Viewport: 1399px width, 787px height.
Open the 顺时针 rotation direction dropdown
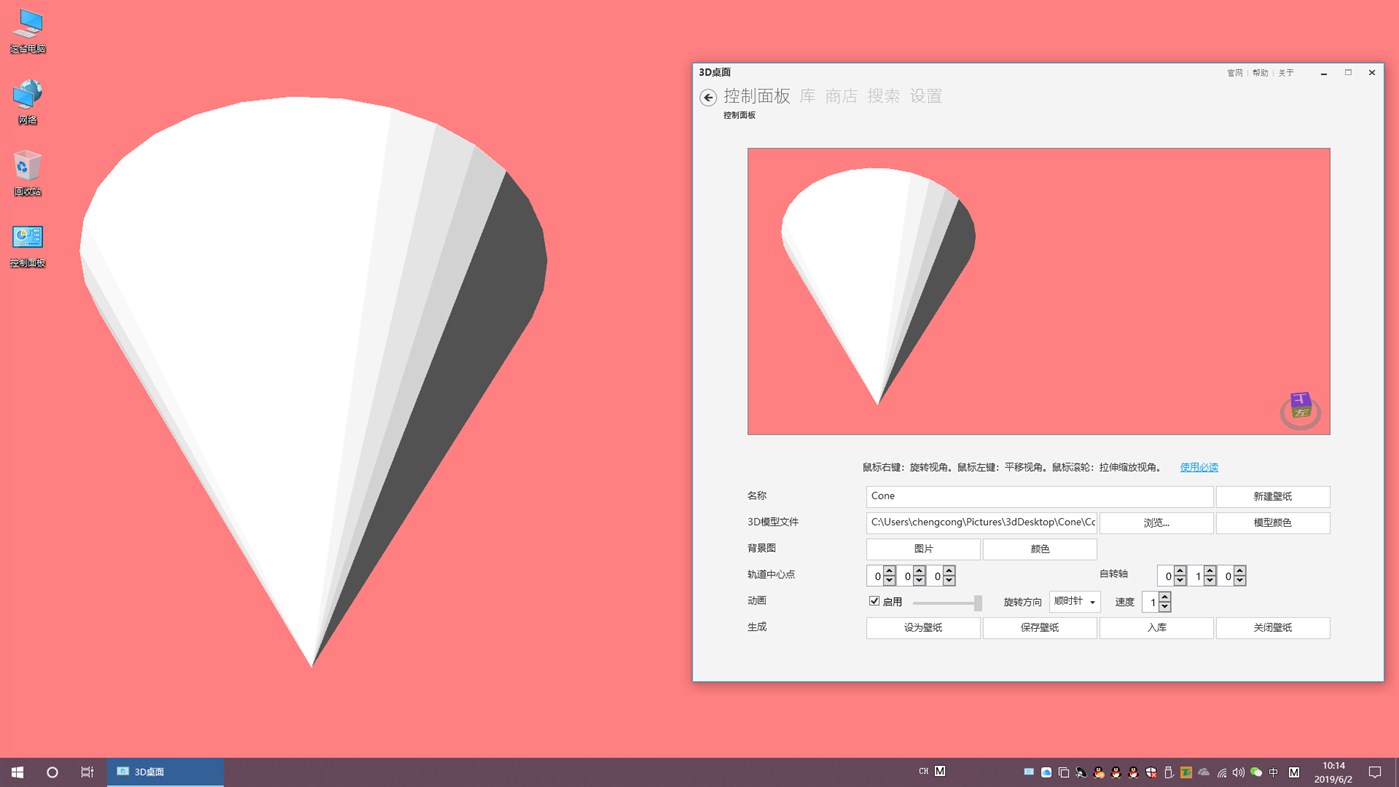tap(1074, 601)
